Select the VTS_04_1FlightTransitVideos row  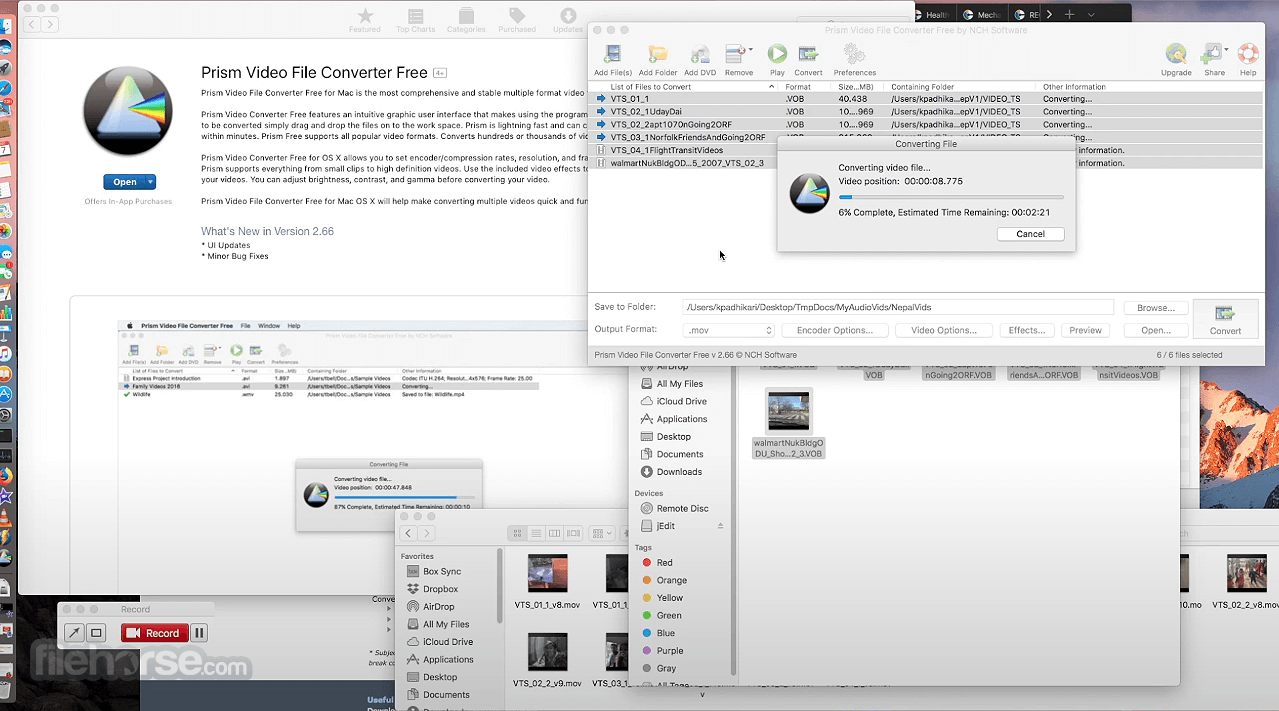coord(926,150)
